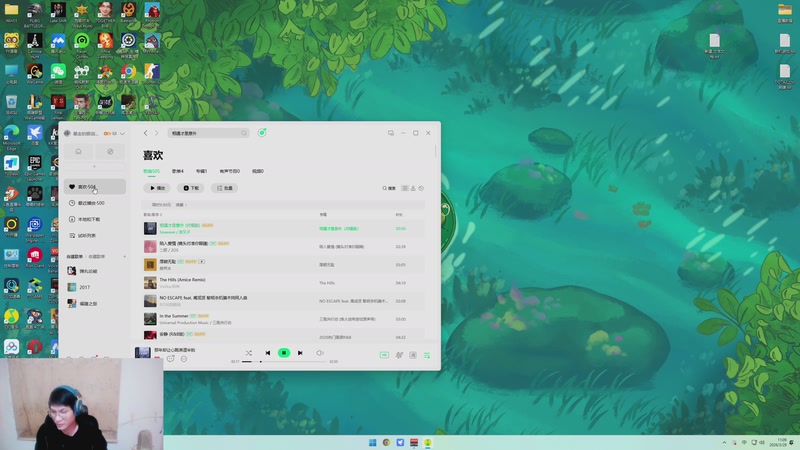The image size is (800, 450).
Task: Switch to the playlists 4 tab
Action: click(x=178, y=171)
